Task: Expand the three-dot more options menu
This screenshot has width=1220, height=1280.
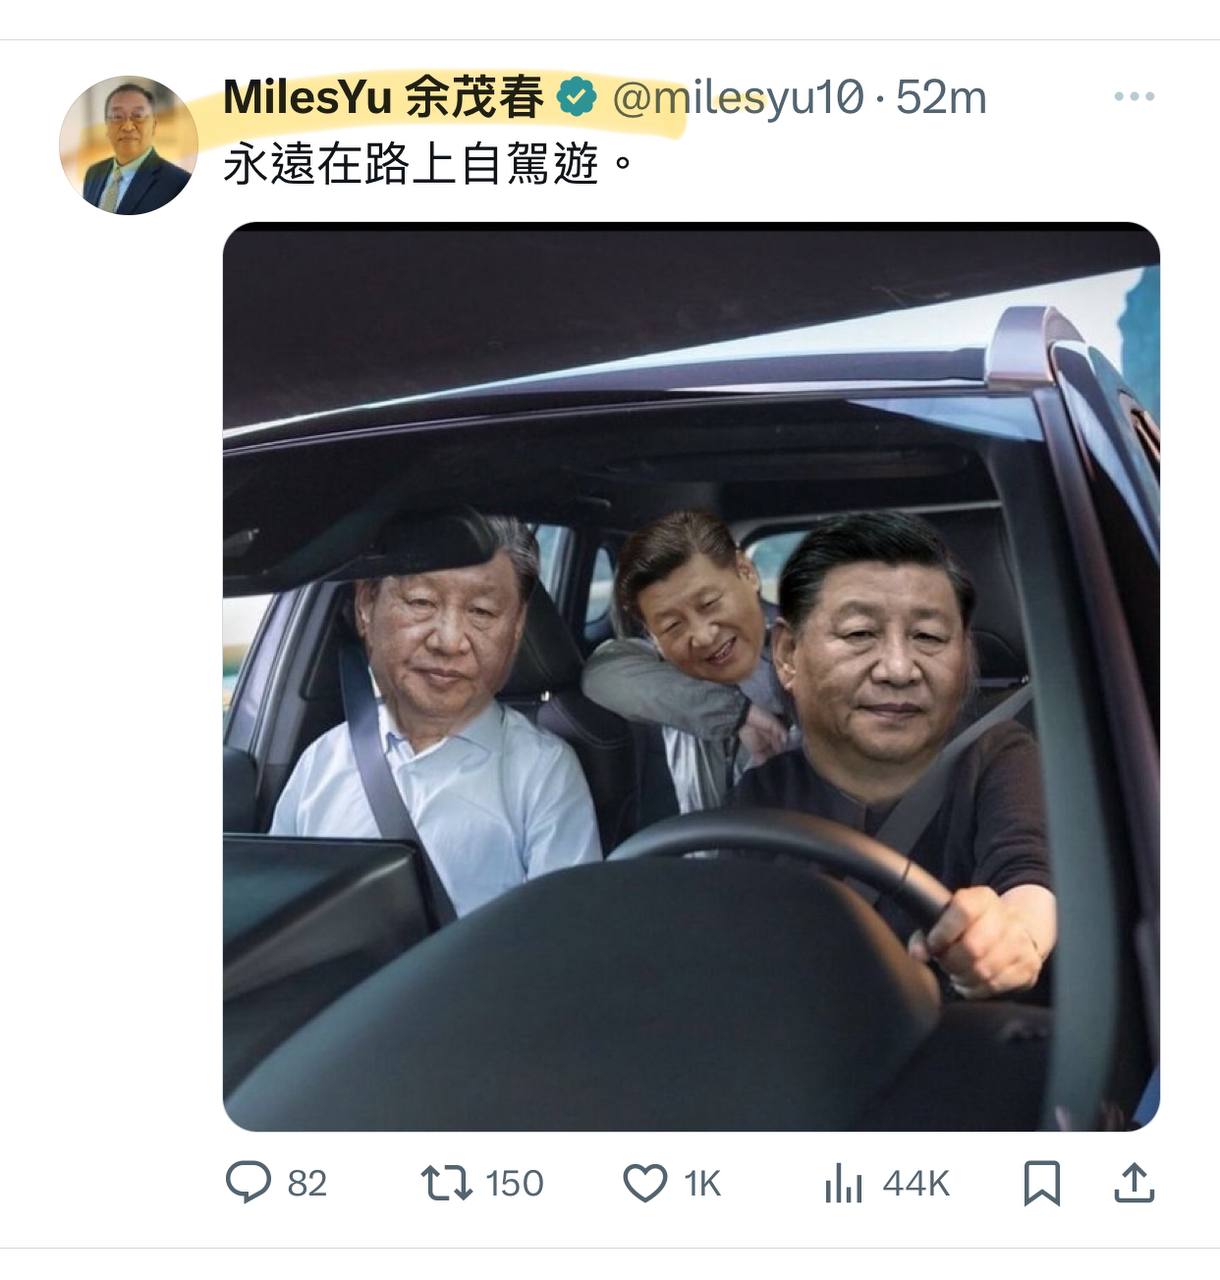Action: (1134, 97)
